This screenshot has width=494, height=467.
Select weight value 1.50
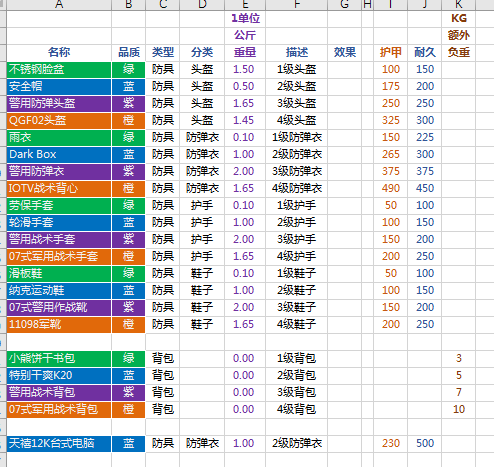click(x=245, y=70)
